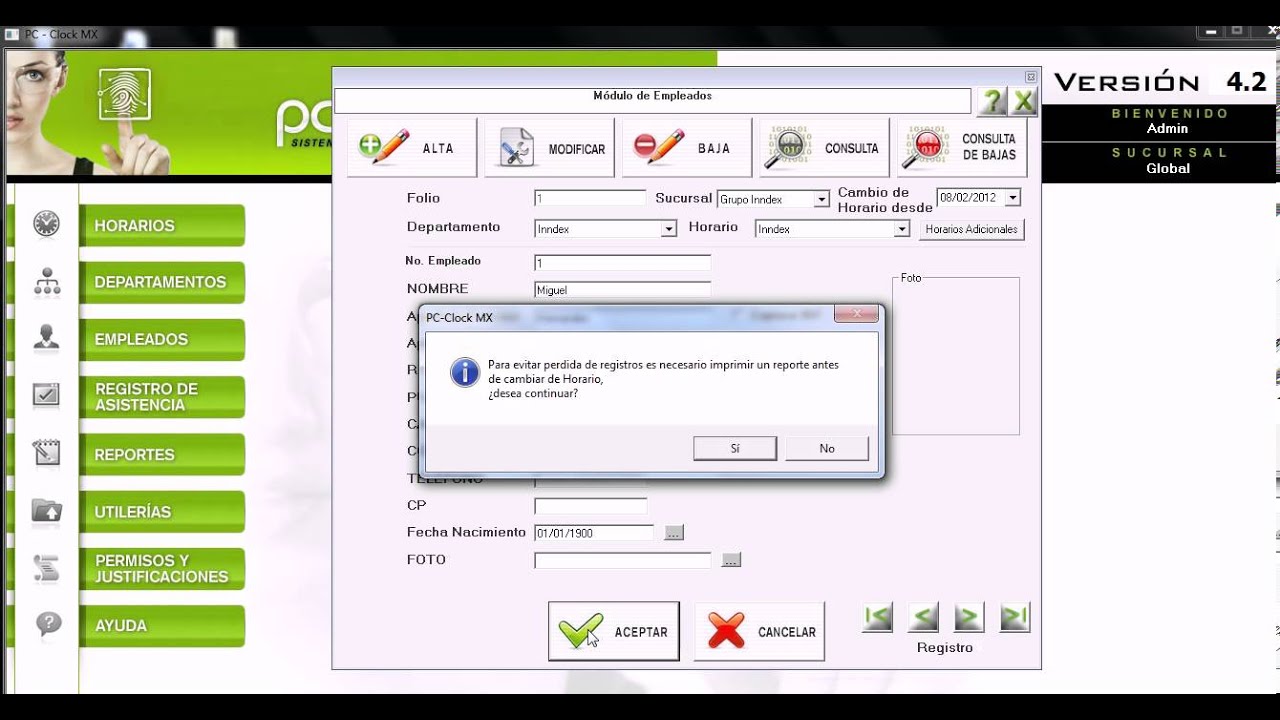Open the EMPLEADOS menu

pos(162,340)
